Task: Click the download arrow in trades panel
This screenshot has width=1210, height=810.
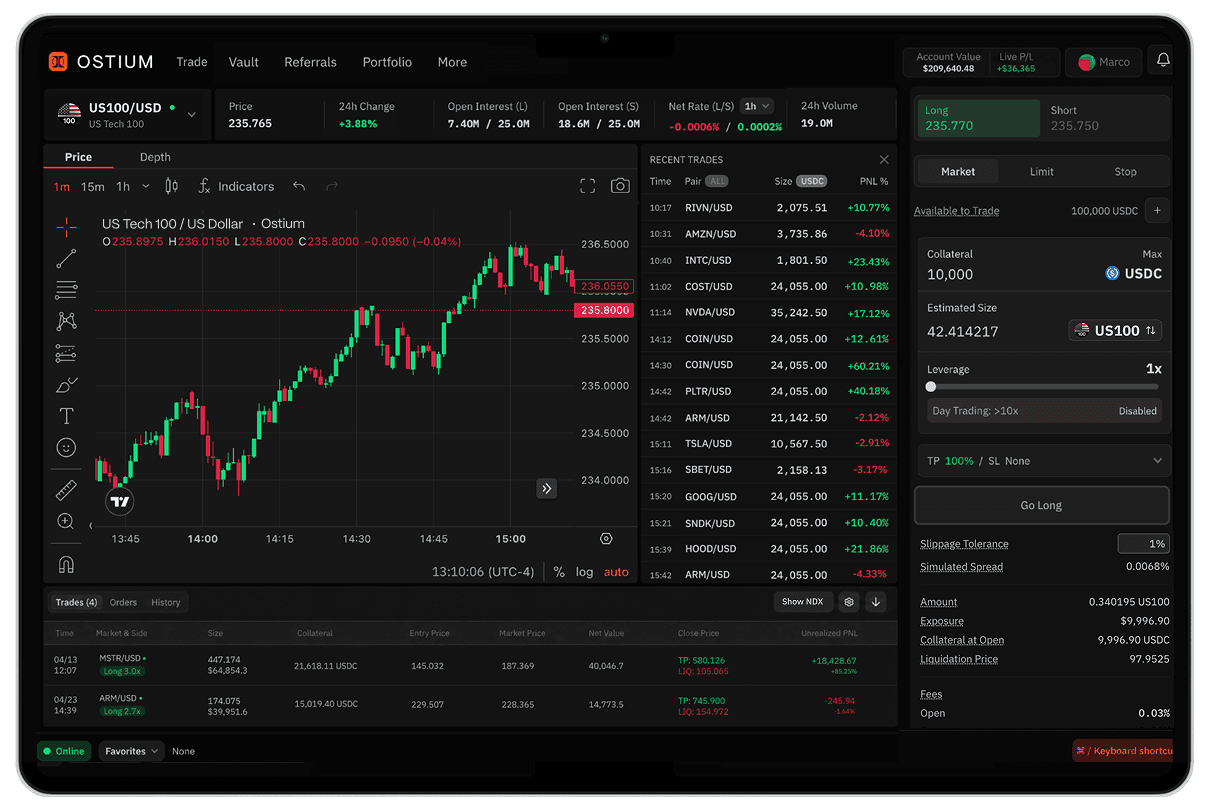Action: pos(876,602)
